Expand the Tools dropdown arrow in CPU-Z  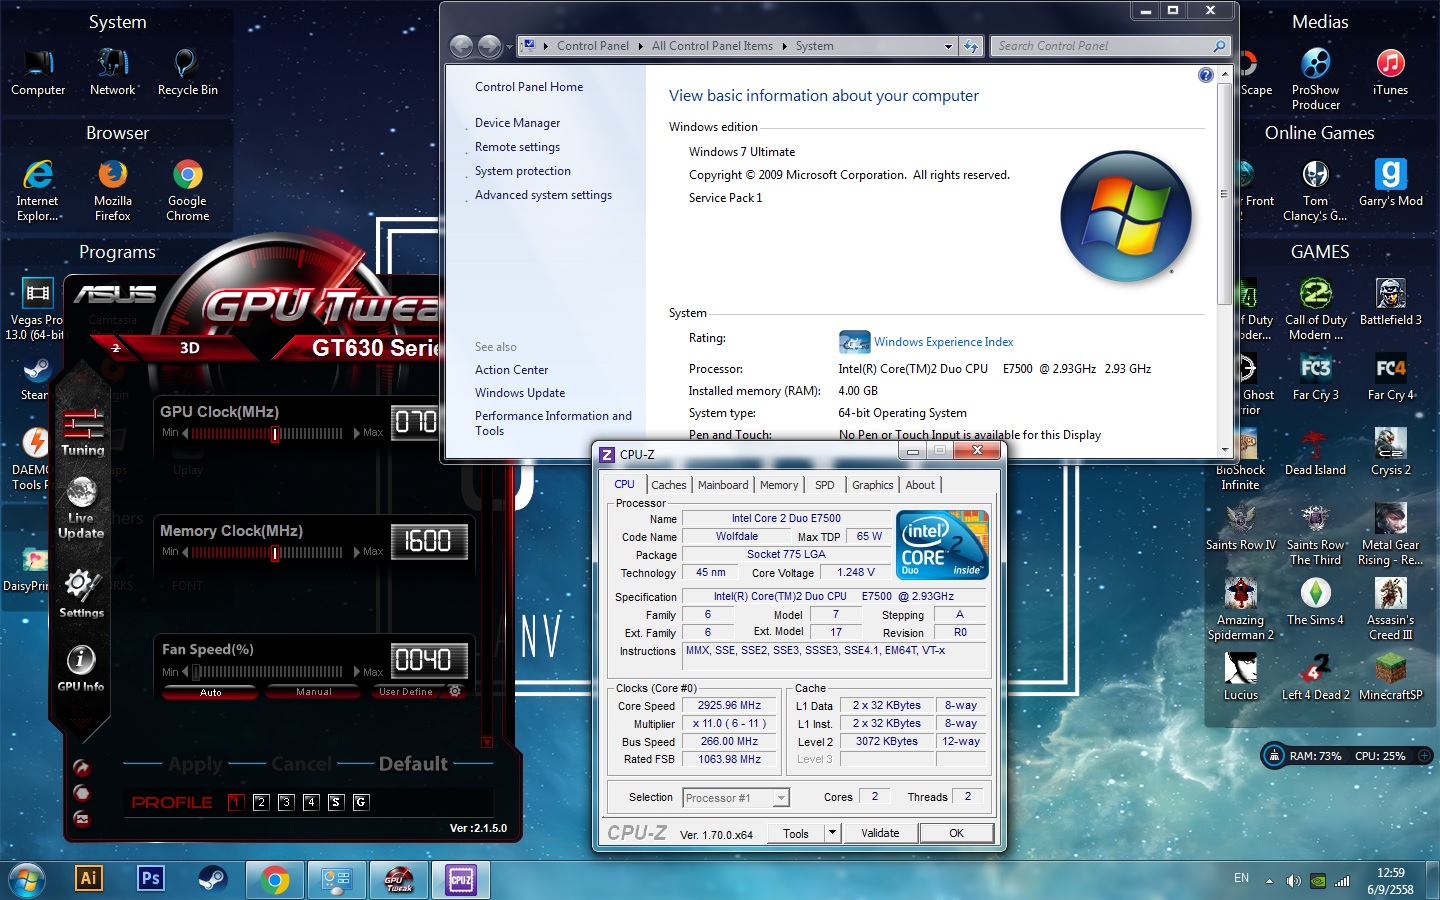[831, 833]
